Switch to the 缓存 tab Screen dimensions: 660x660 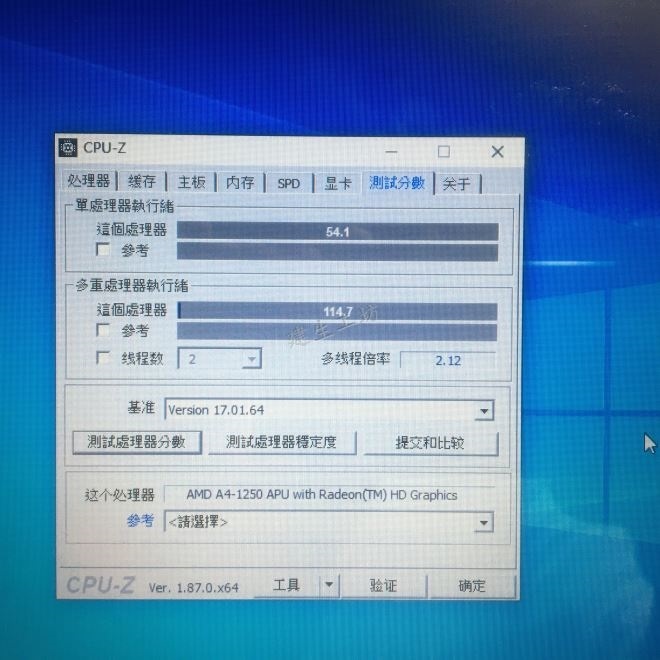click(x=141, y=182)
